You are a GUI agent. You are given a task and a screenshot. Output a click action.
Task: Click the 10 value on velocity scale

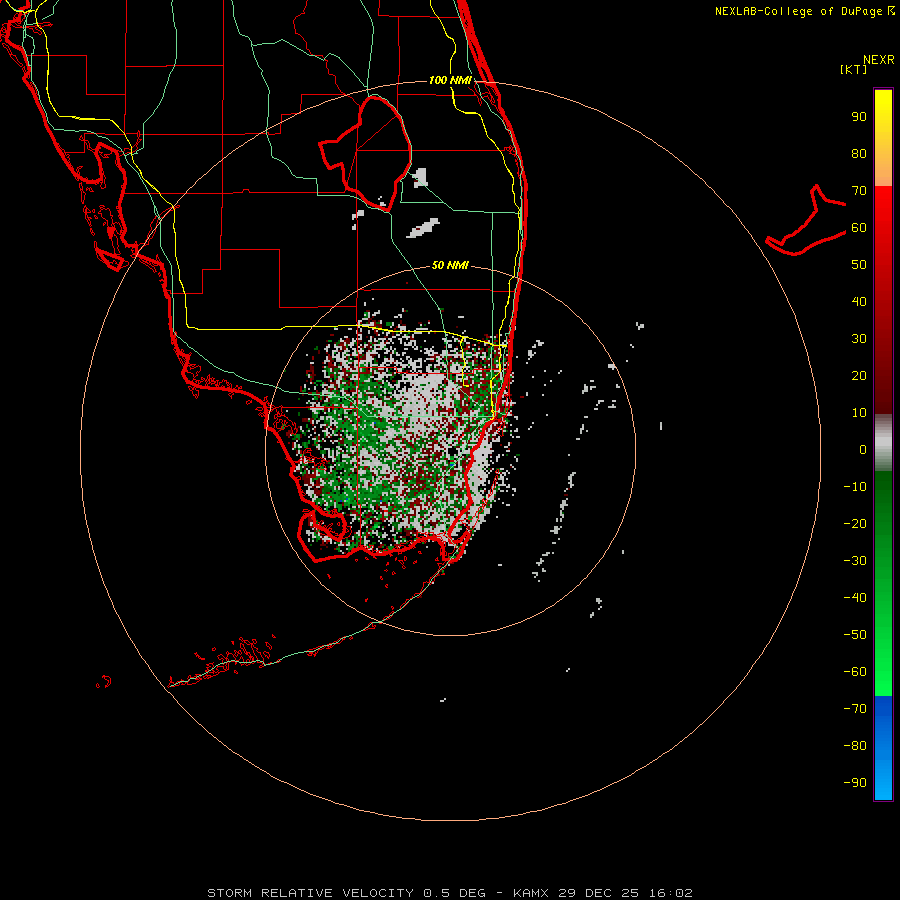[x=859, y=413]
